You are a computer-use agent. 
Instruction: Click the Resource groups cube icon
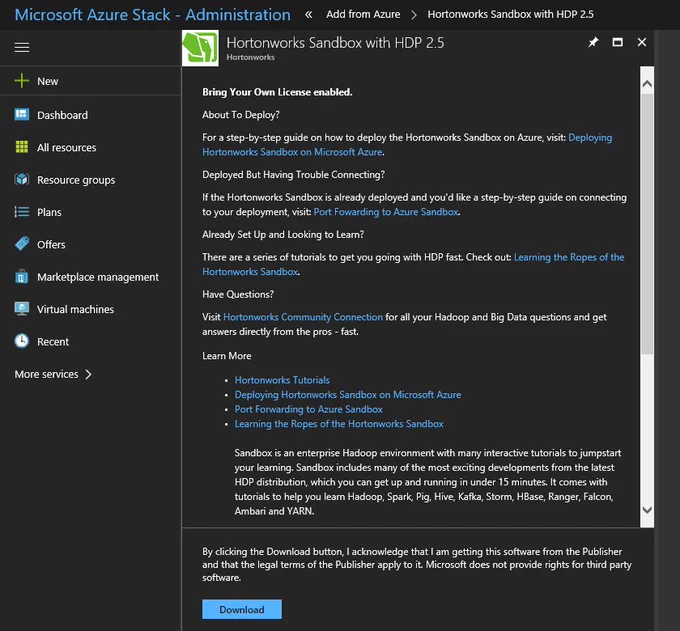coord(22,179)
